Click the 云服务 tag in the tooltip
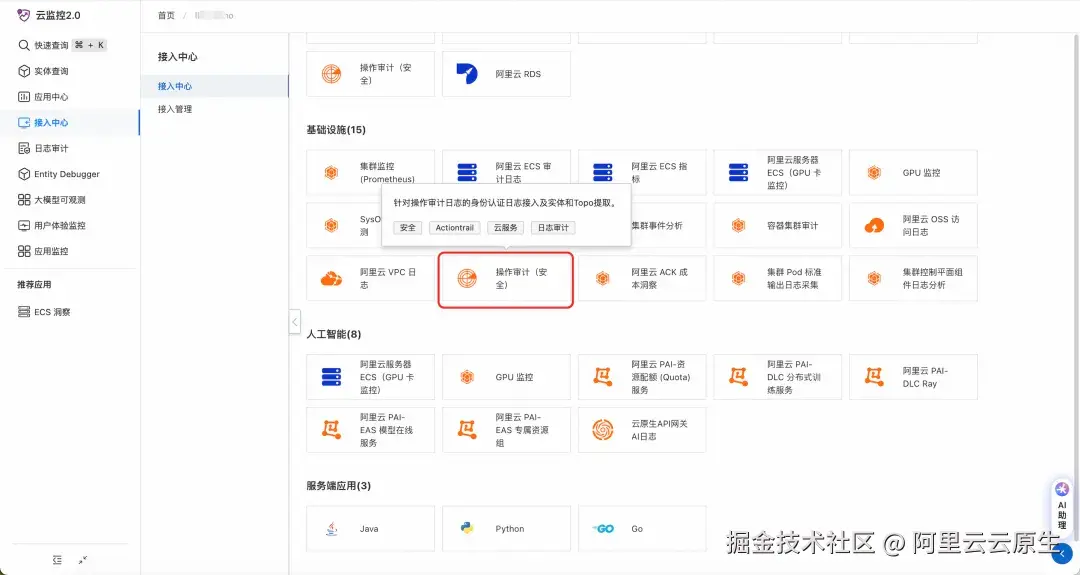 506,228
